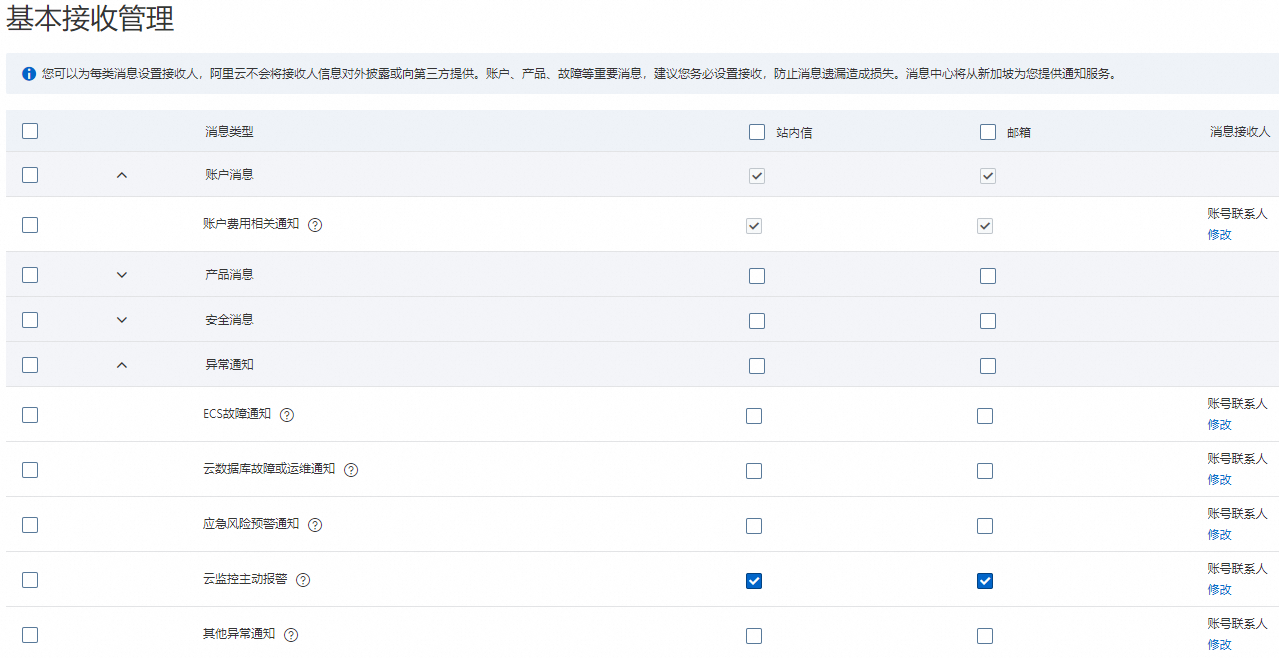Click 修改 link for 其他异常通知

[1219, 645]
